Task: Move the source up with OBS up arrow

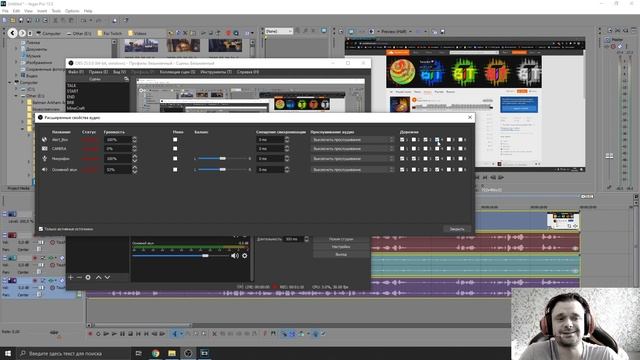Action: point(98,277)
